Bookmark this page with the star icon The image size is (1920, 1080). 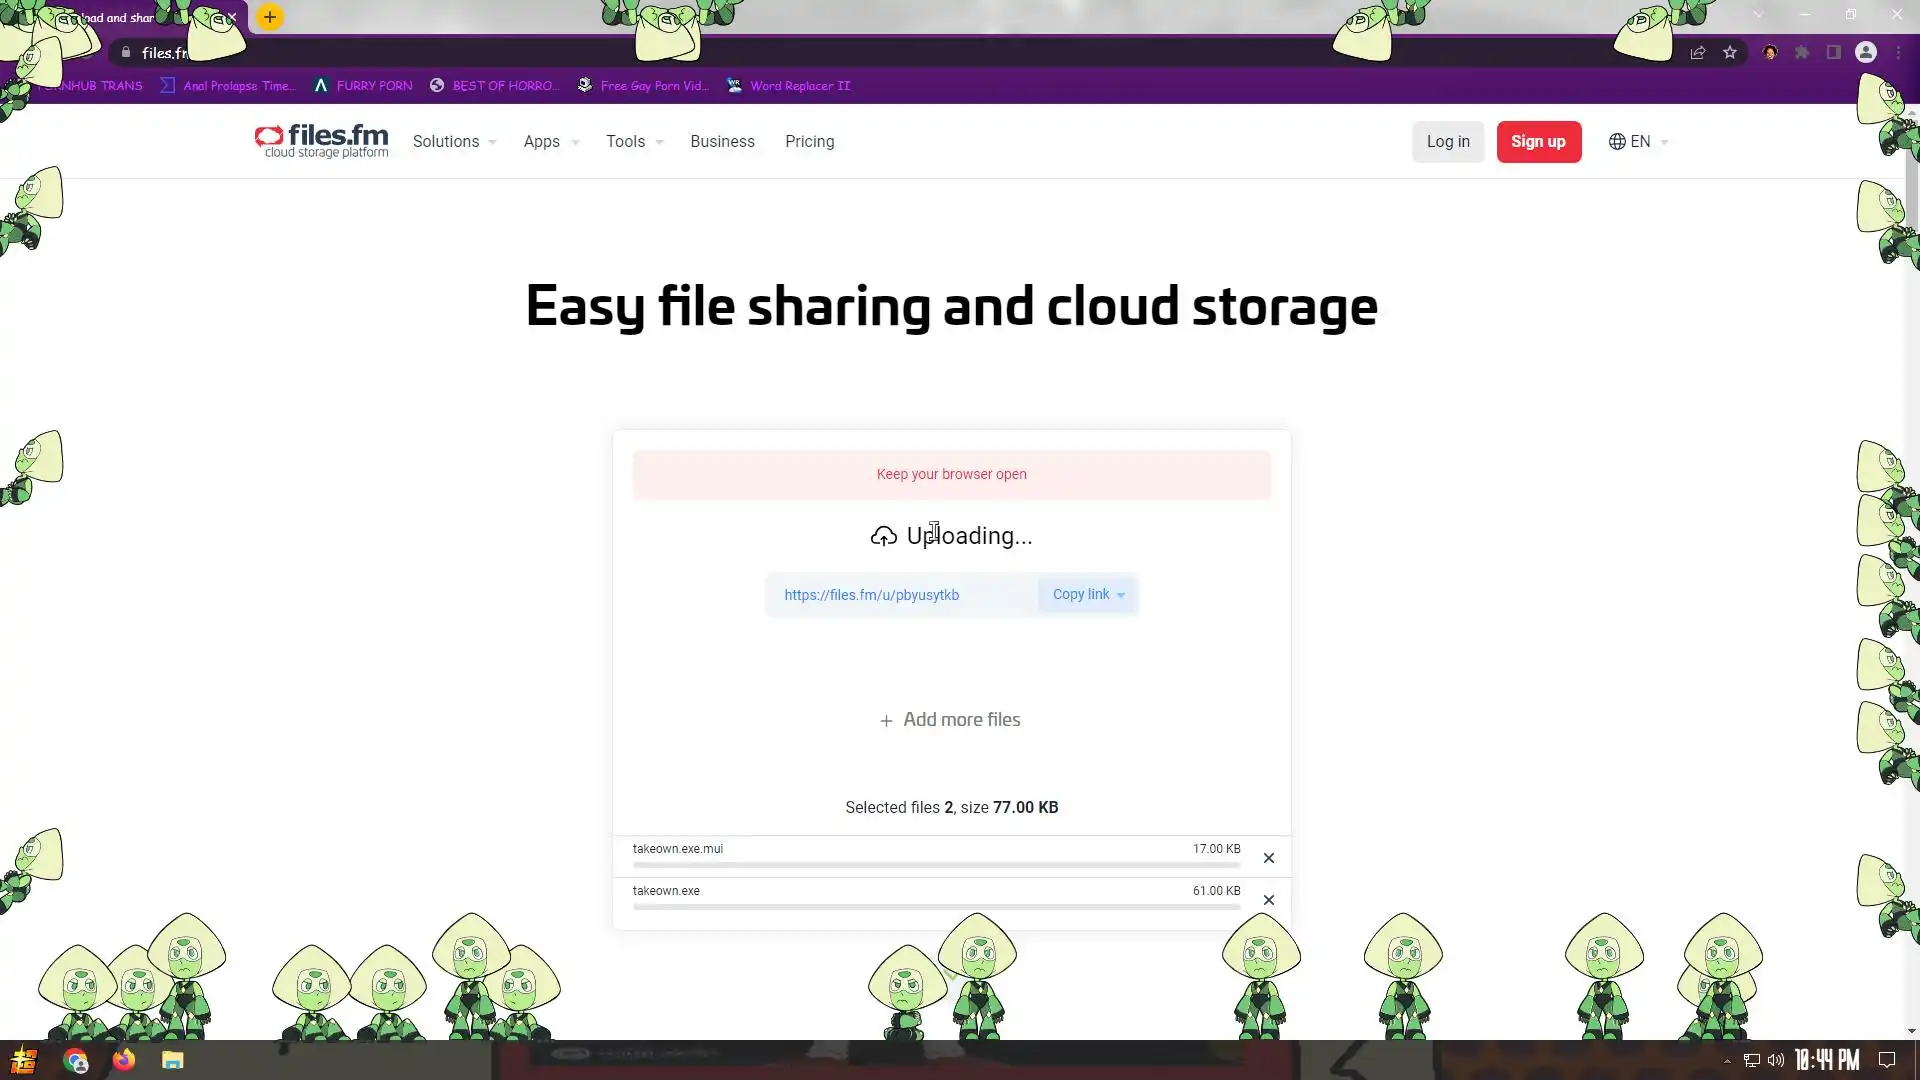pyautogui.click(x=1730, y=53)
